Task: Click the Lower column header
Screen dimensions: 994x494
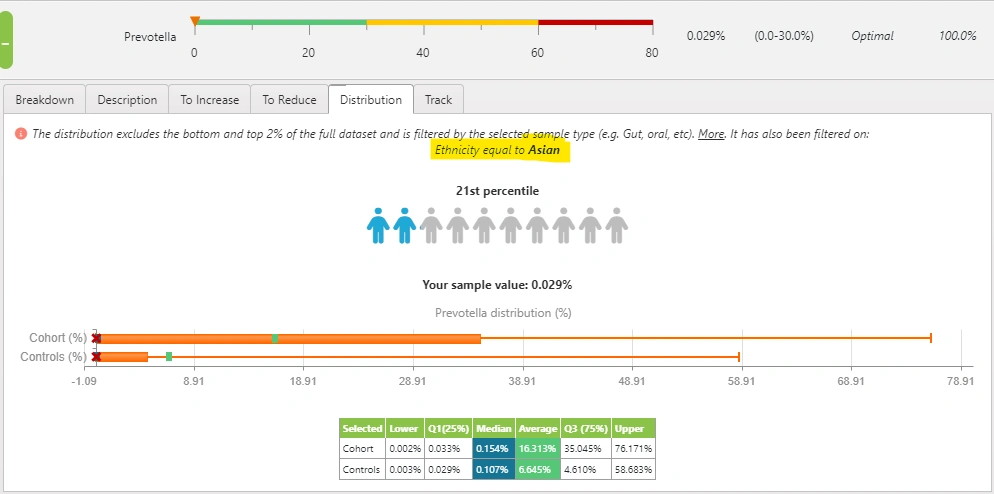Action: pyautogui.click(x=404, y=429)
